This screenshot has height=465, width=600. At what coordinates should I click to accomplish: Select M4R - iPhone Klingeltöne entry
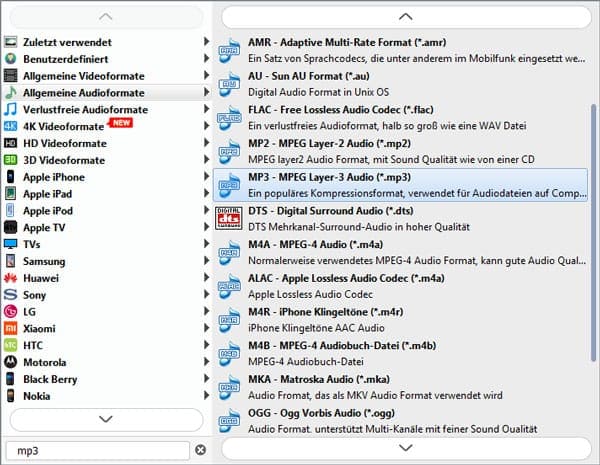click(400, 320)
